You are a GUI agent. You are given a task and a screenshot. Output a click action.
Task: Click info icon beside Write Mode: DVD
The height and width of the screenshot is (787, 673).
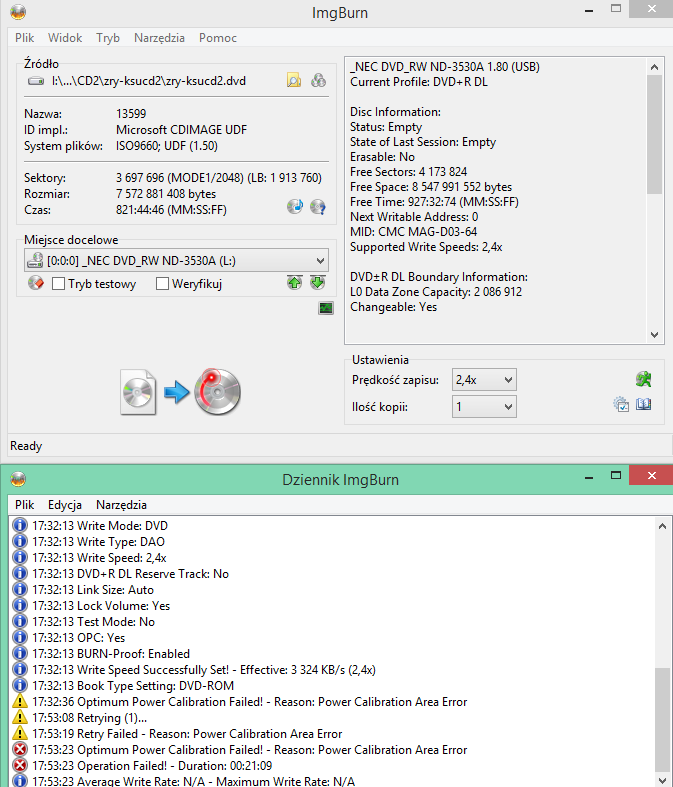pyautogui.click(x=20, y=526)
